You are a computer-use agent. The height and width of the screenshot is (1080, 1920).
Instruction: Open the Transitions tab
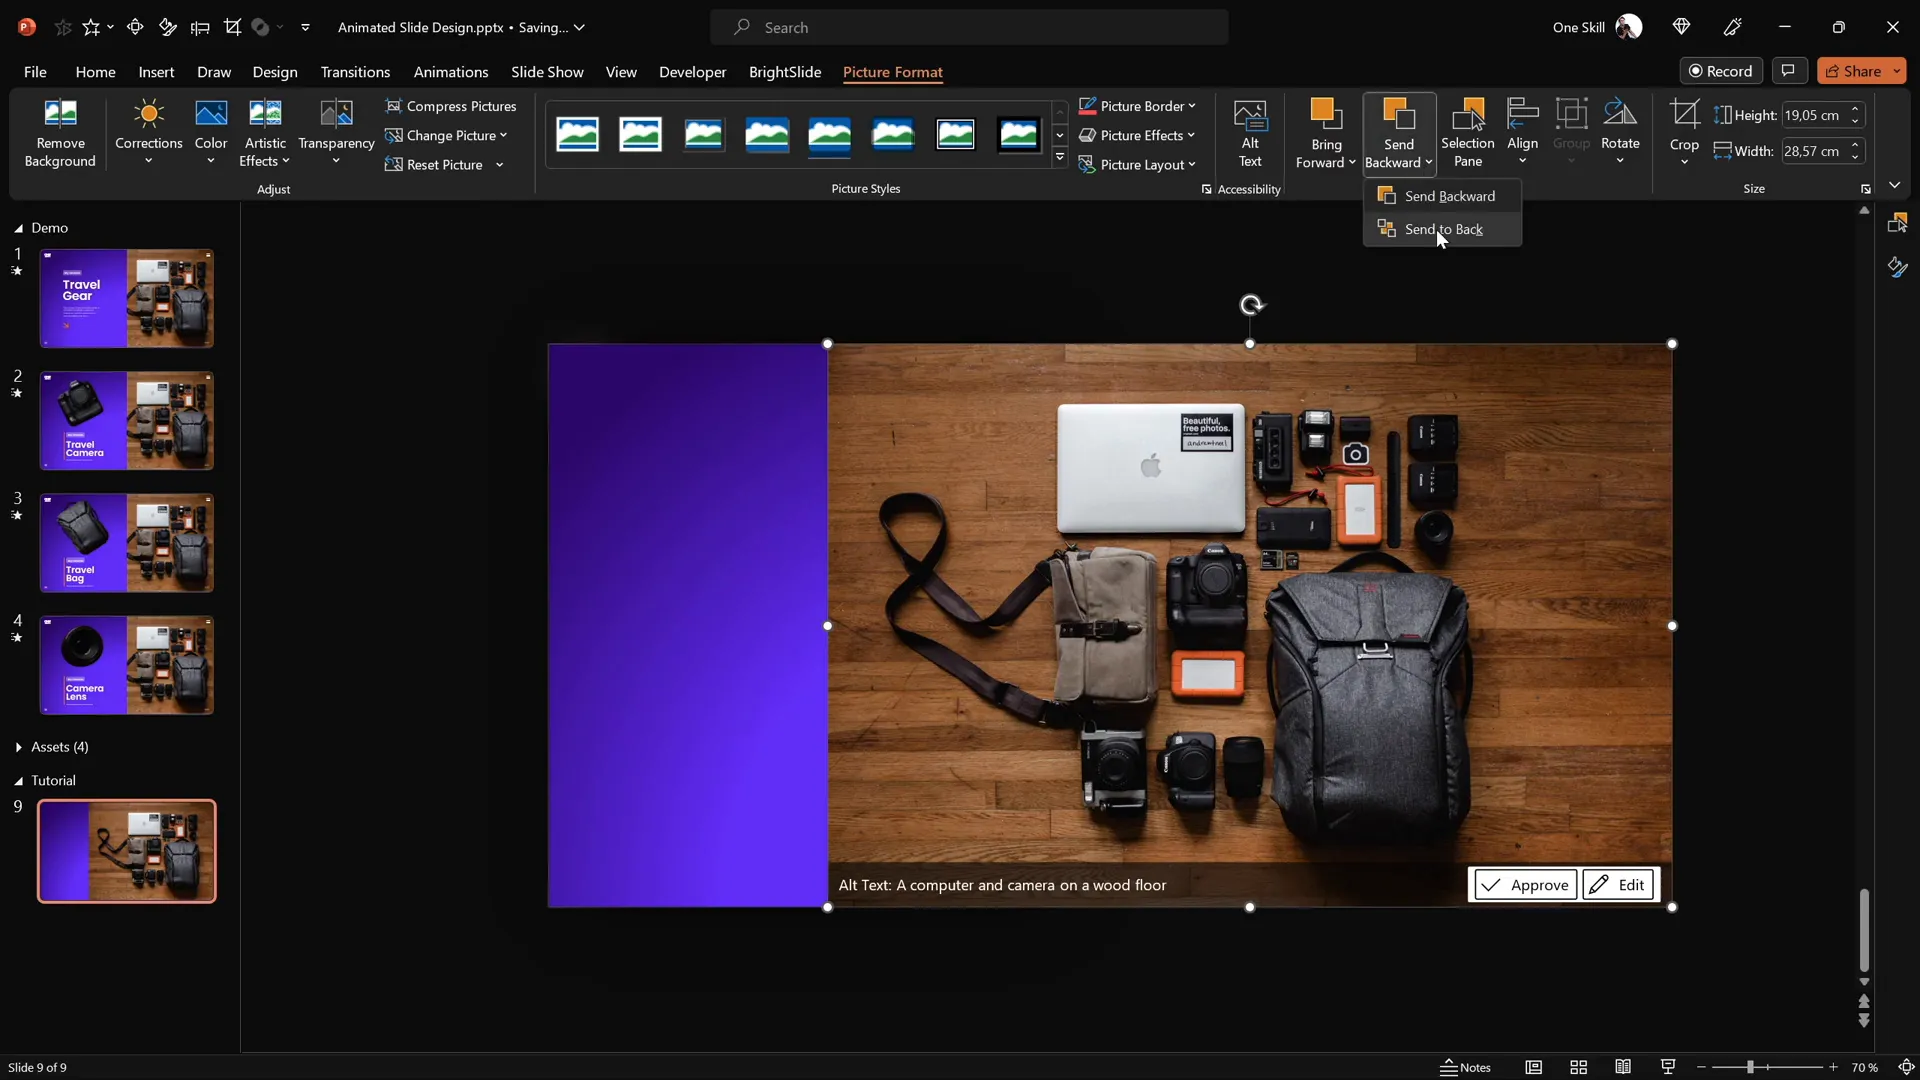(355, 72)
